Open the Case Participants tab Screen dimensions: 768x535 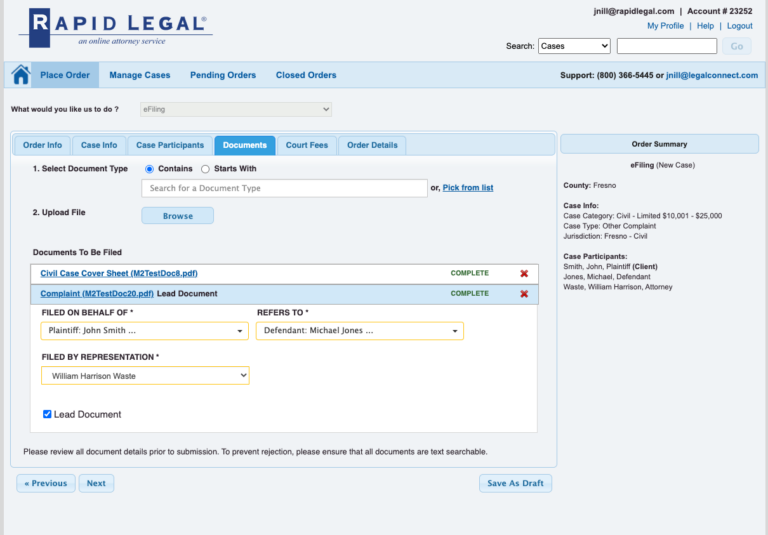tap(170, 145)
